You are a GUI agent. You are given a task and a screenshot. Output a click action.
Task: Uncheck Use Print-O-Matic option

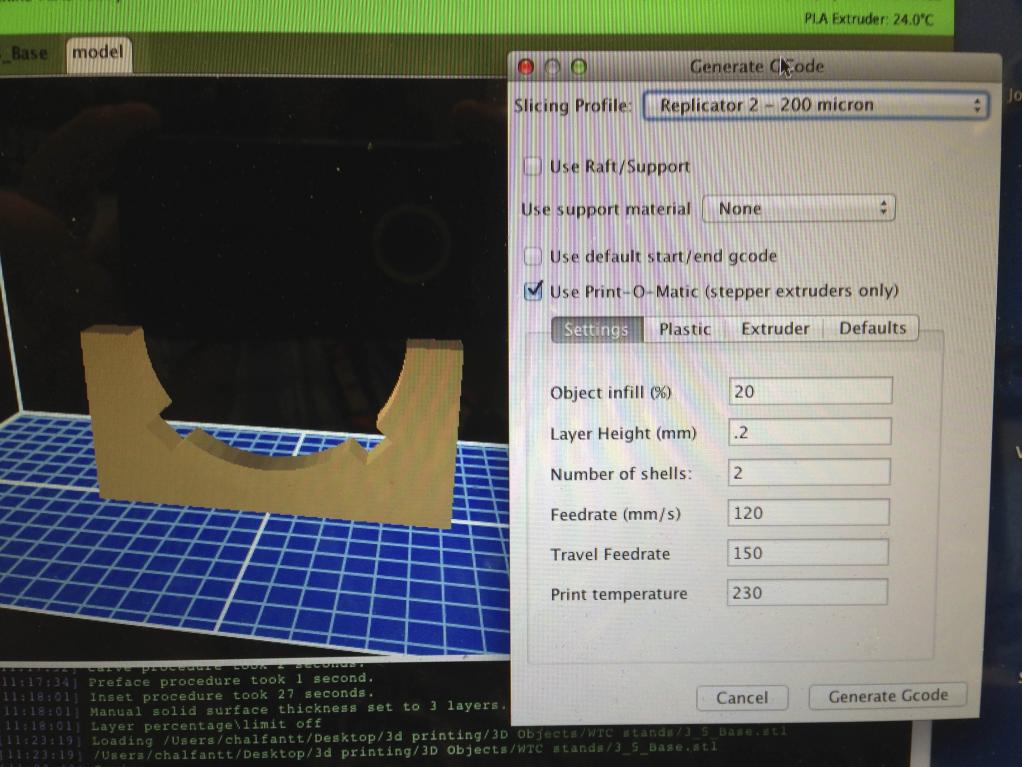coord(534,291)
